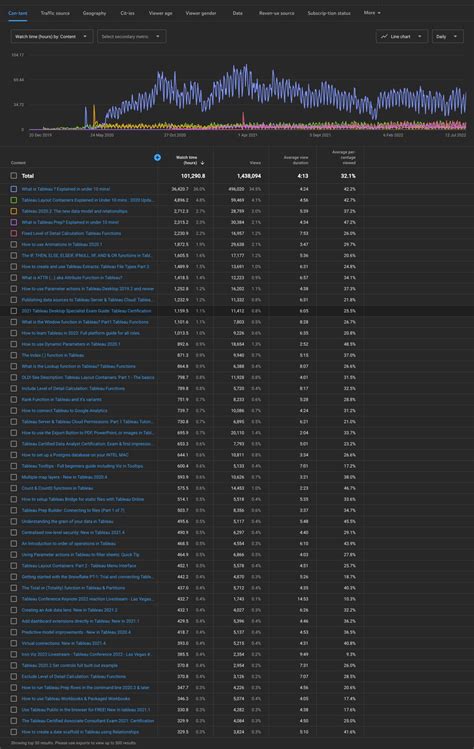Check the box for Exclude Level of Detail Calculation

coord(14,676)
